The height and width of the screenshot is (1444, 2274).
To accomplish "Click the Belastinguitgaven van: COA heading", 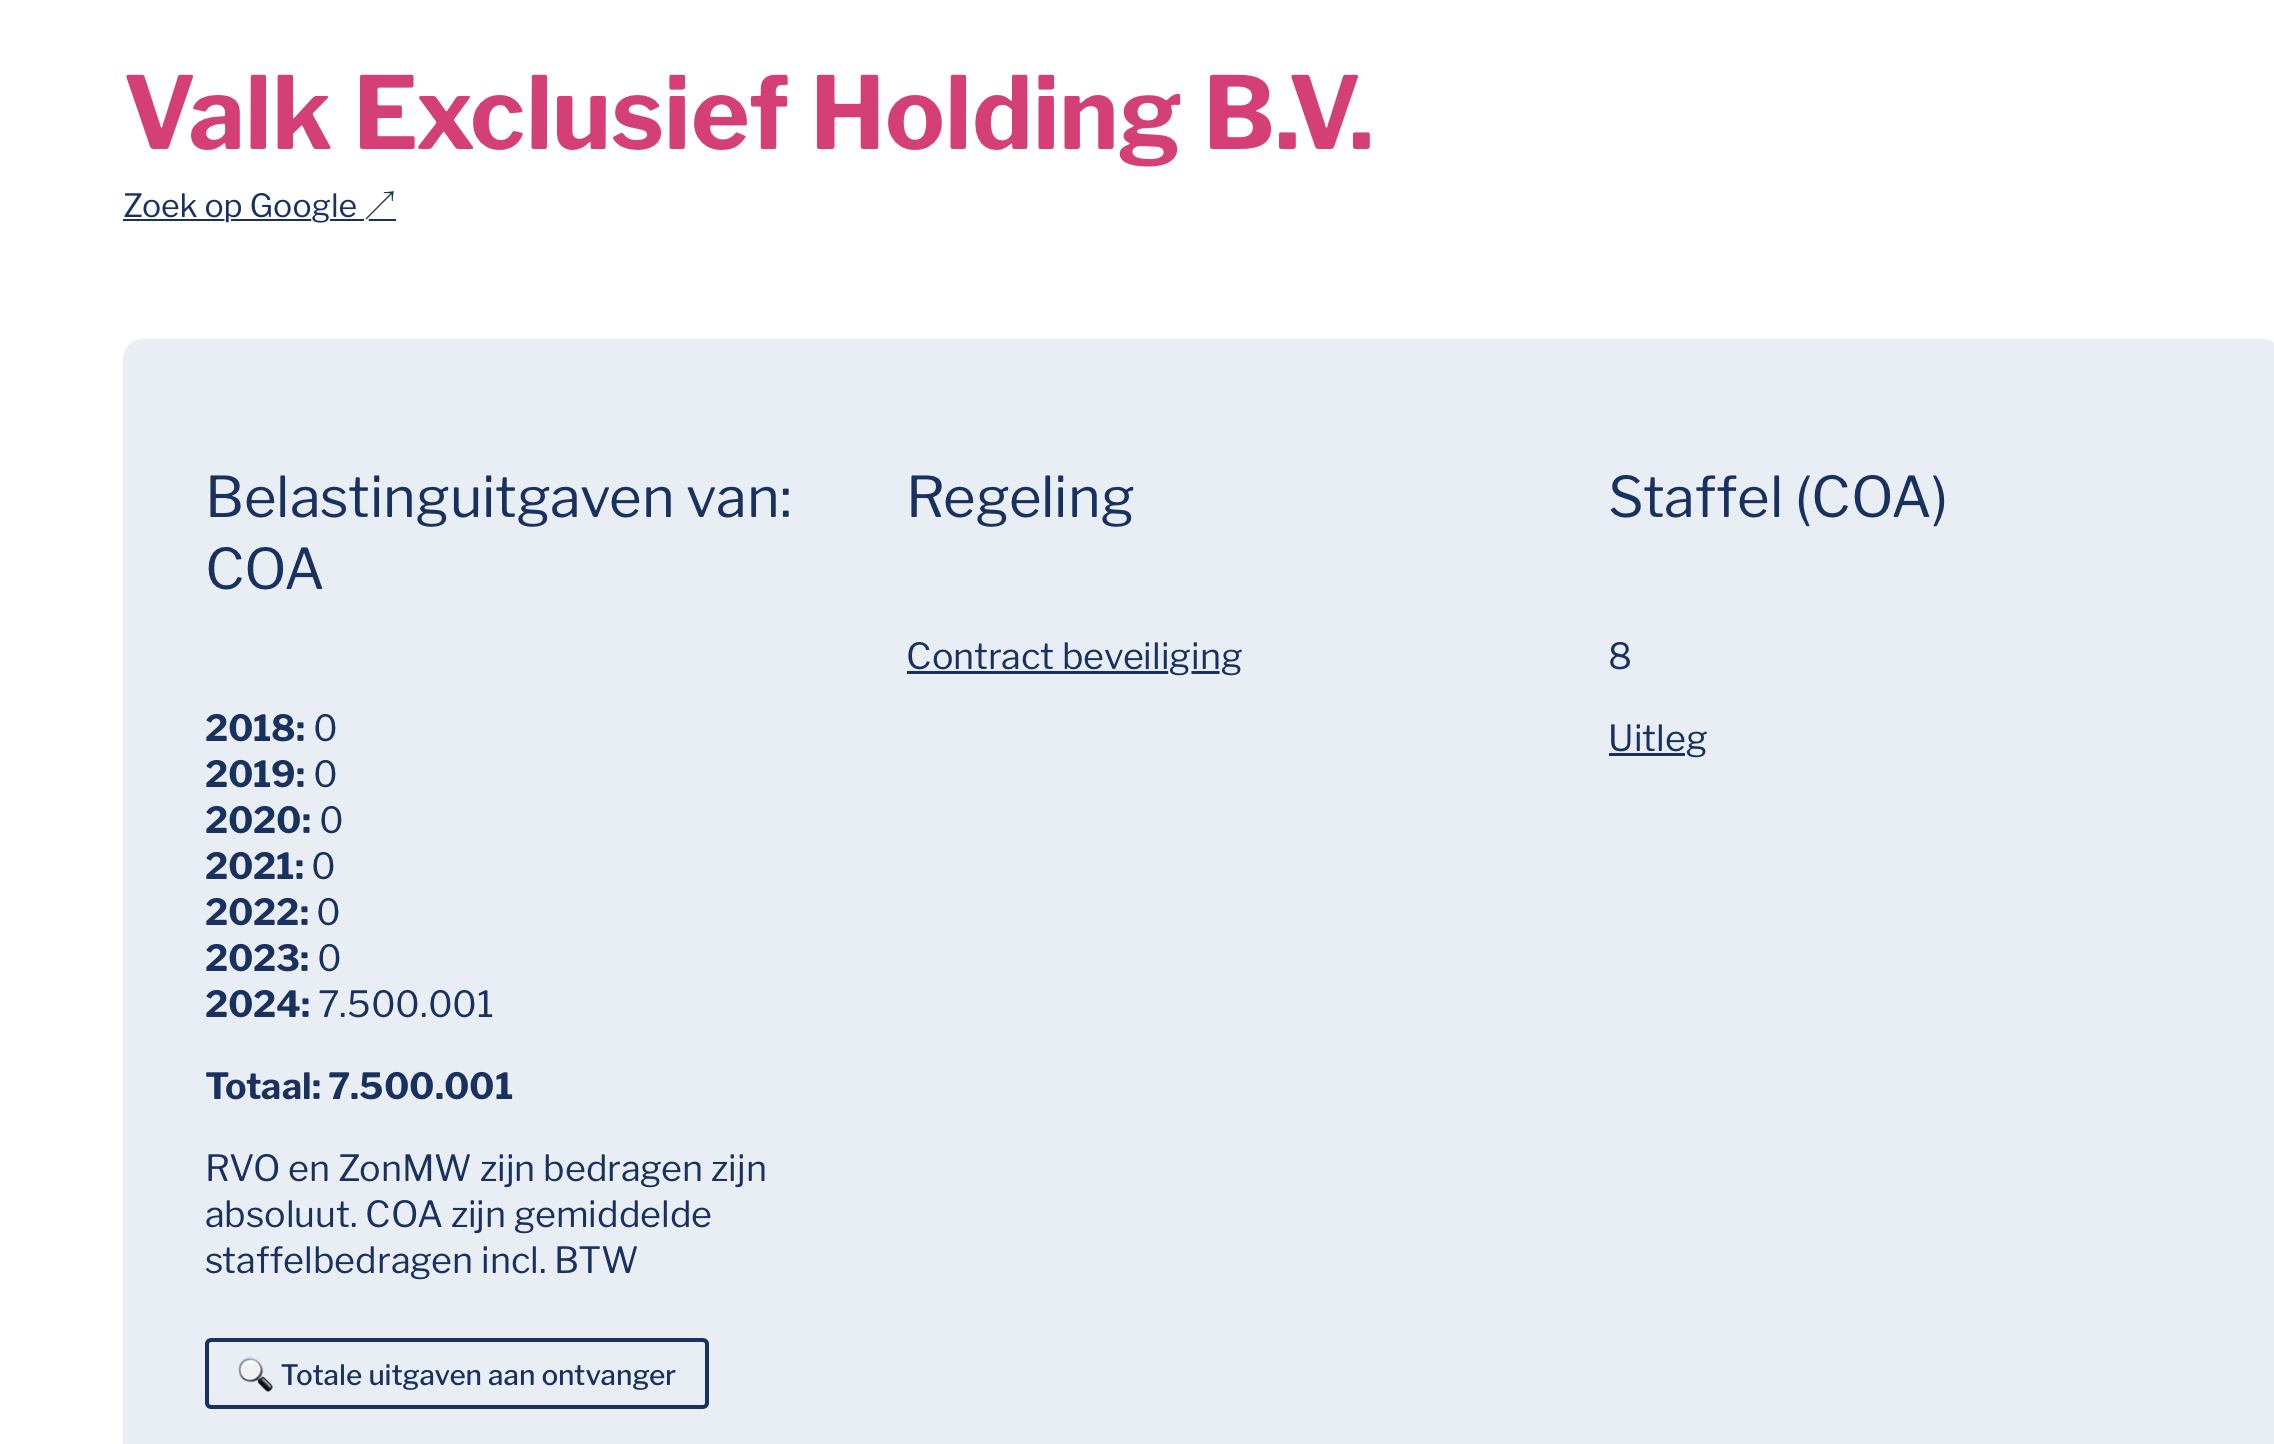I will tap(499, 533).
